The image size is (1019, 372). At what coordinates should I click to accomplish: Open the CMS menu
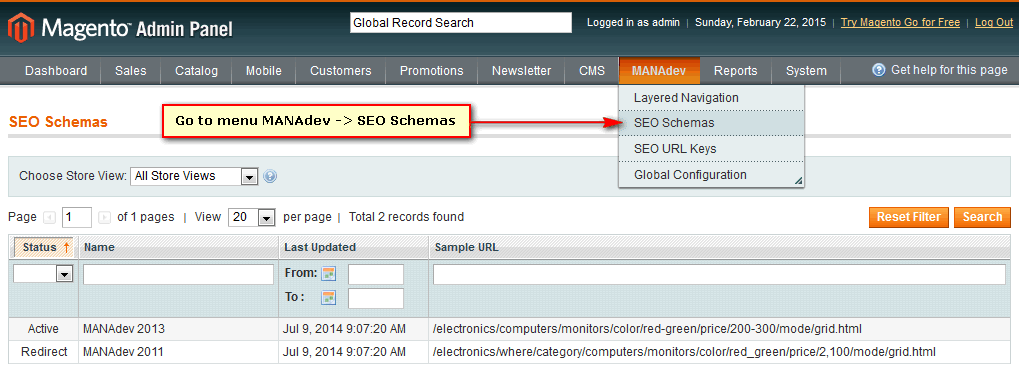click(x=592, y=71)
